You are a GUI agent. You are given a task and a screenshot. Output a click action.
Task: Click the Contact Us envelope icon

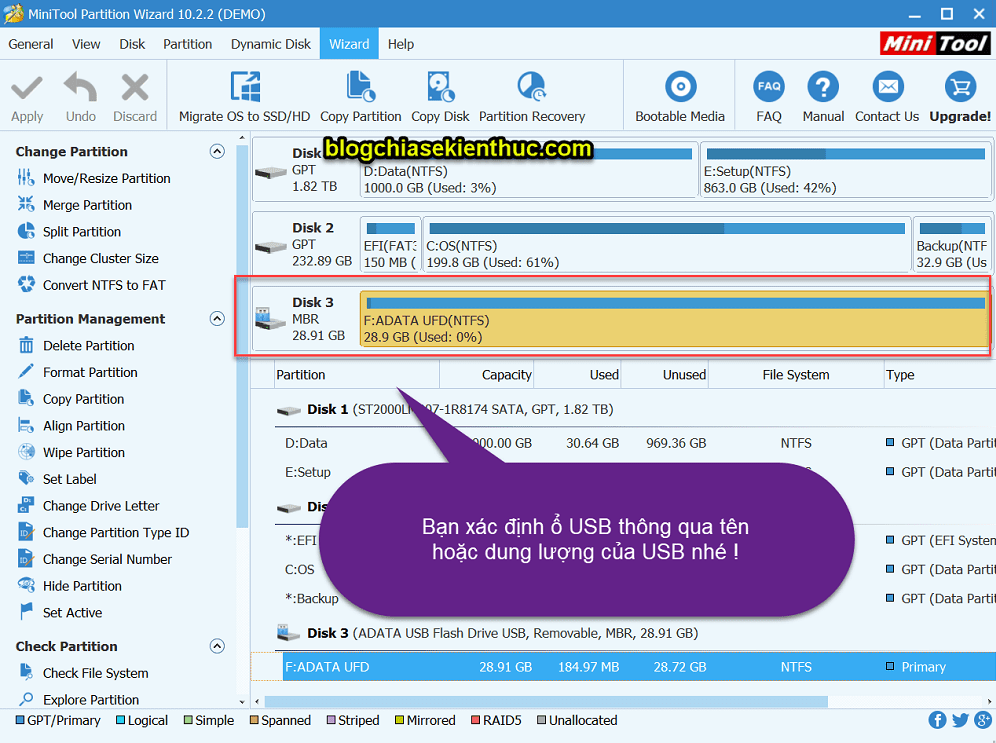(x=888, y=87)
